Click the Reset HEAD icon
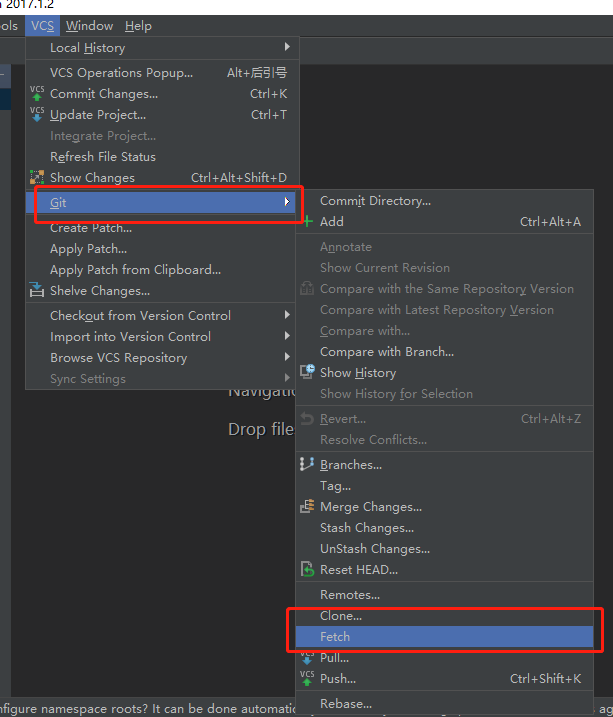 click(307, 569)
